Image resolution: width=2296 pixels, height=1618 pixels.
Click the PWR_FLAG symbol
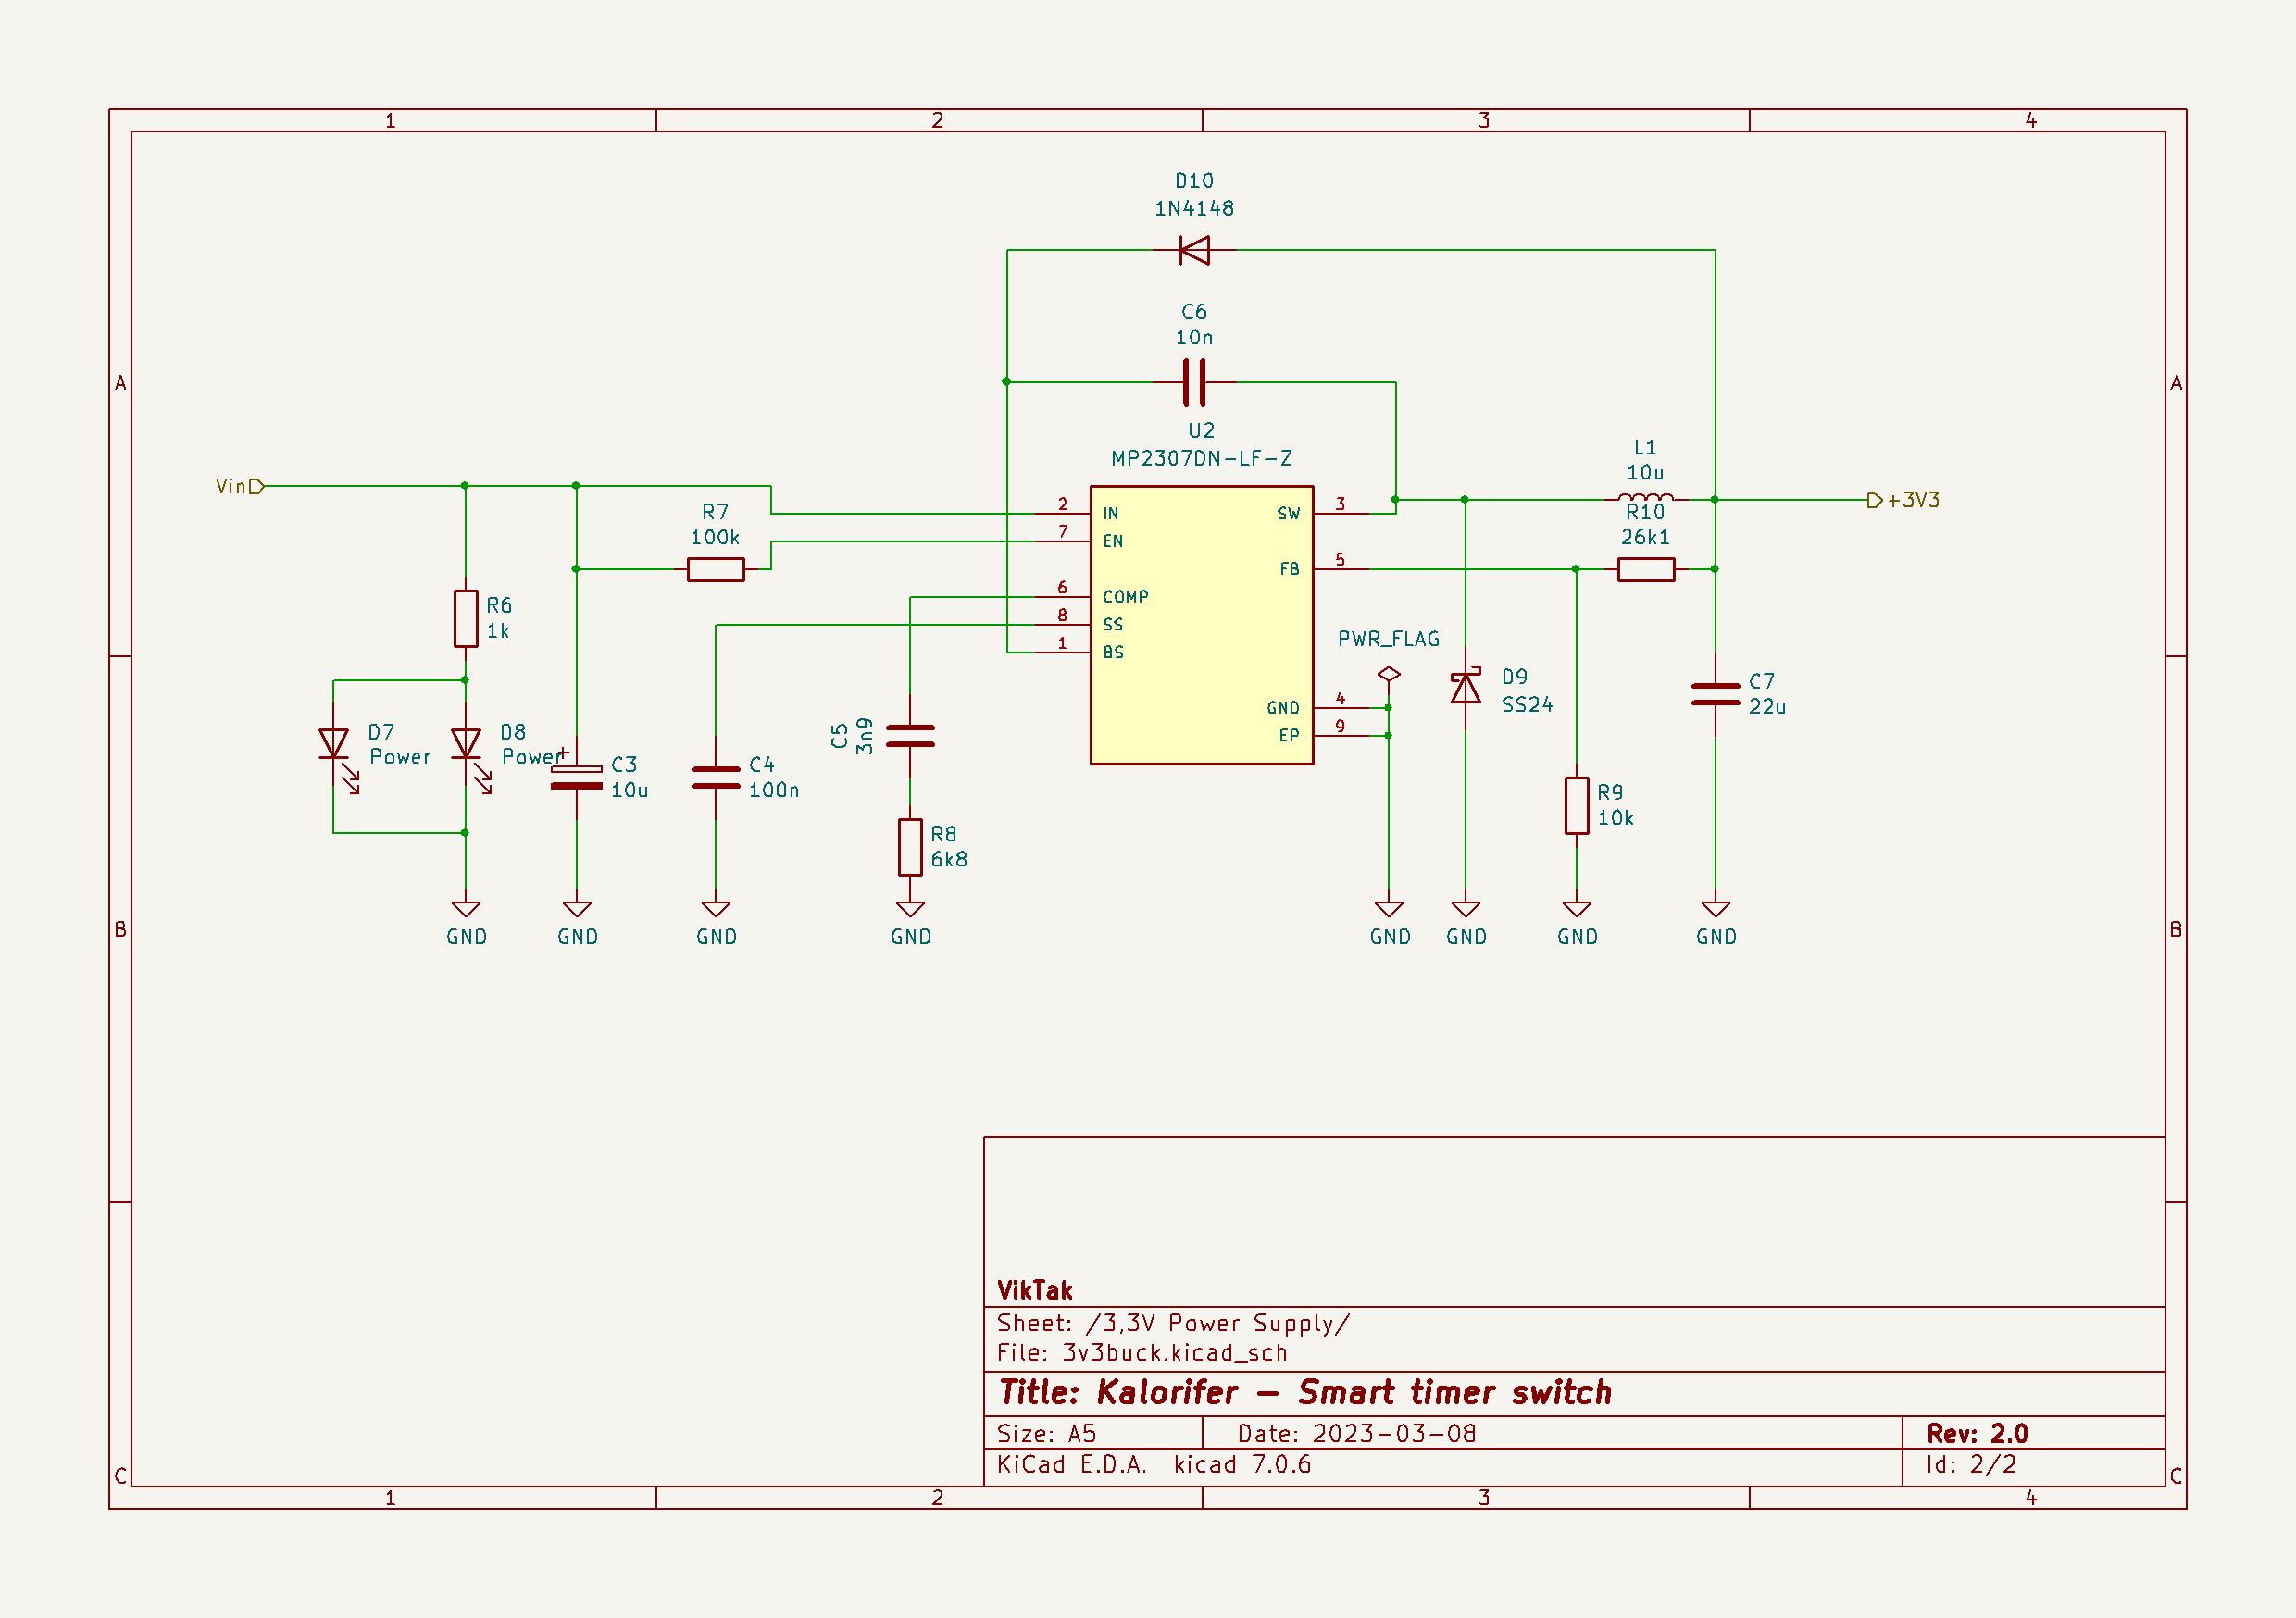pyautogui.click(x=1389, y=675)
